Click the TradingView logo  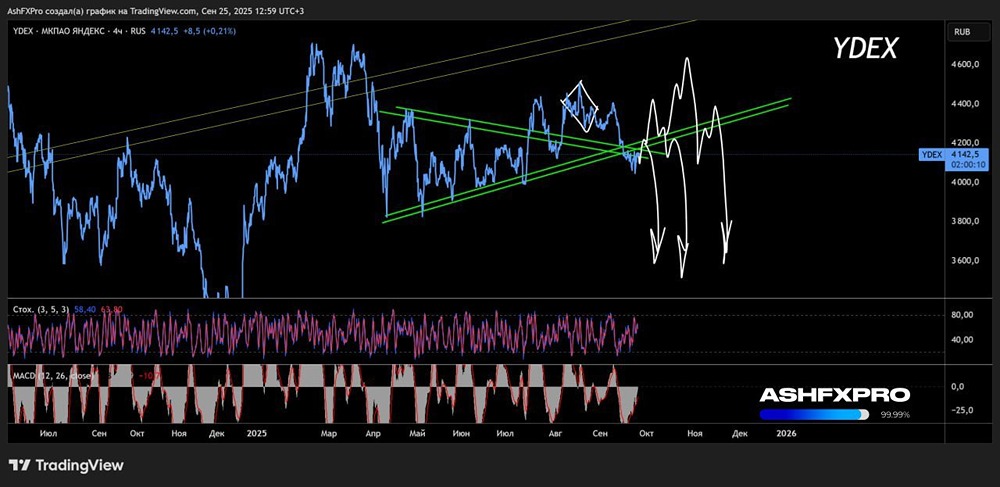[66, 465]
